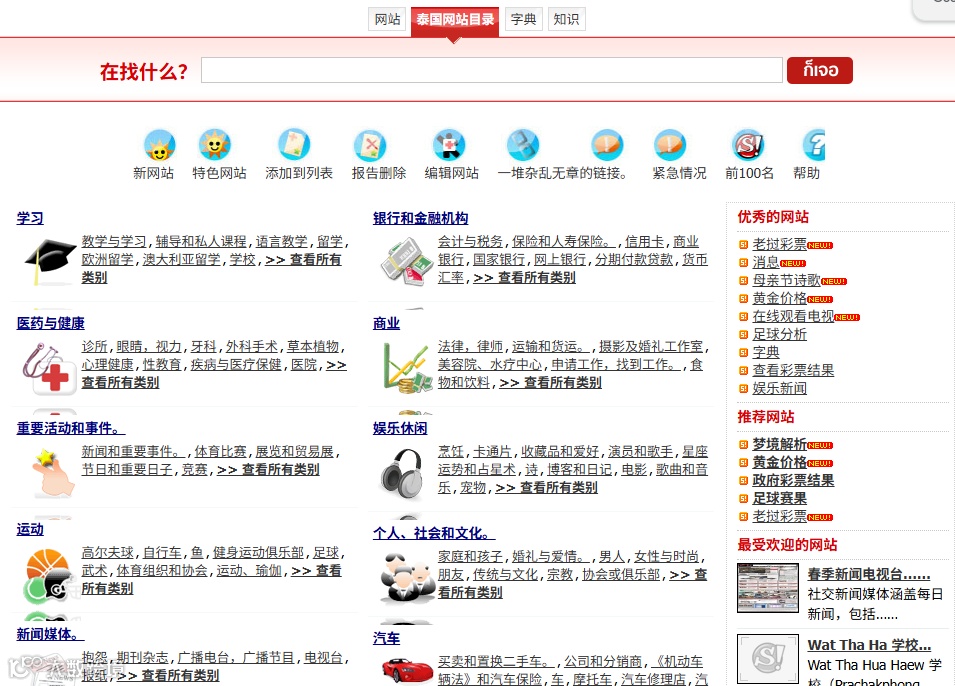Click the 会计与税务 subcategory link
Image resolution: width=955 pixels, height=686 pixels.
pos(470,242)
